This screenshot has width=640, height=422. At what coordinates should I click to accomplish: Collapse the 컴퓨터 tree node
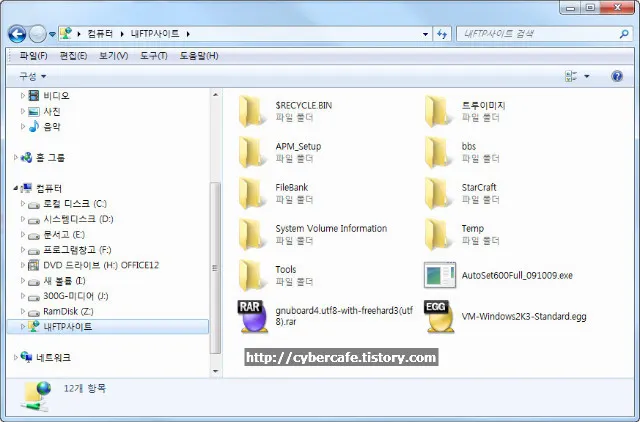[15, 188]
